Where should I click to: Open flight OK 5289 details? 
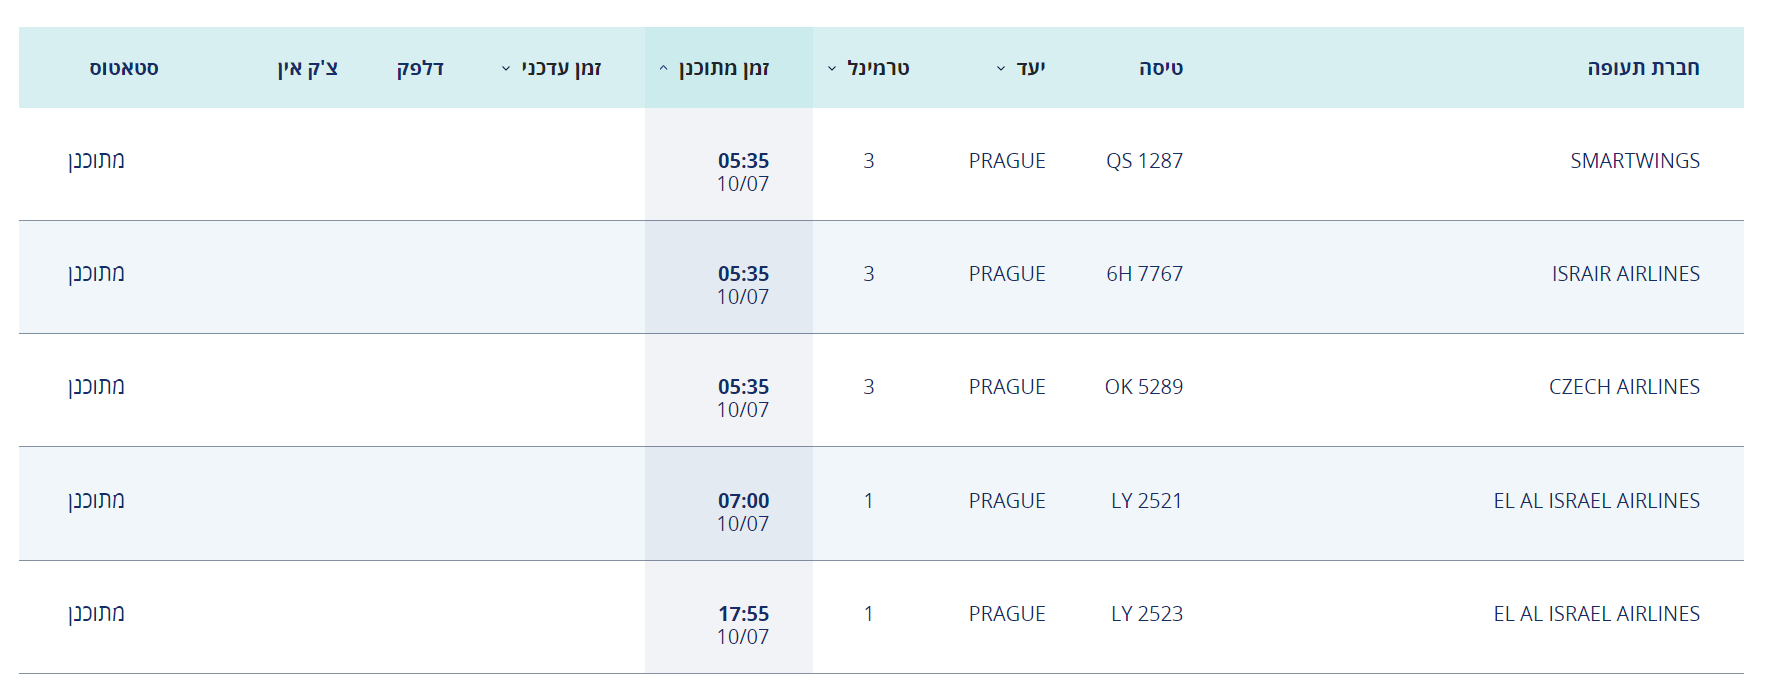pyautogui.click(x=1146, y=387)
